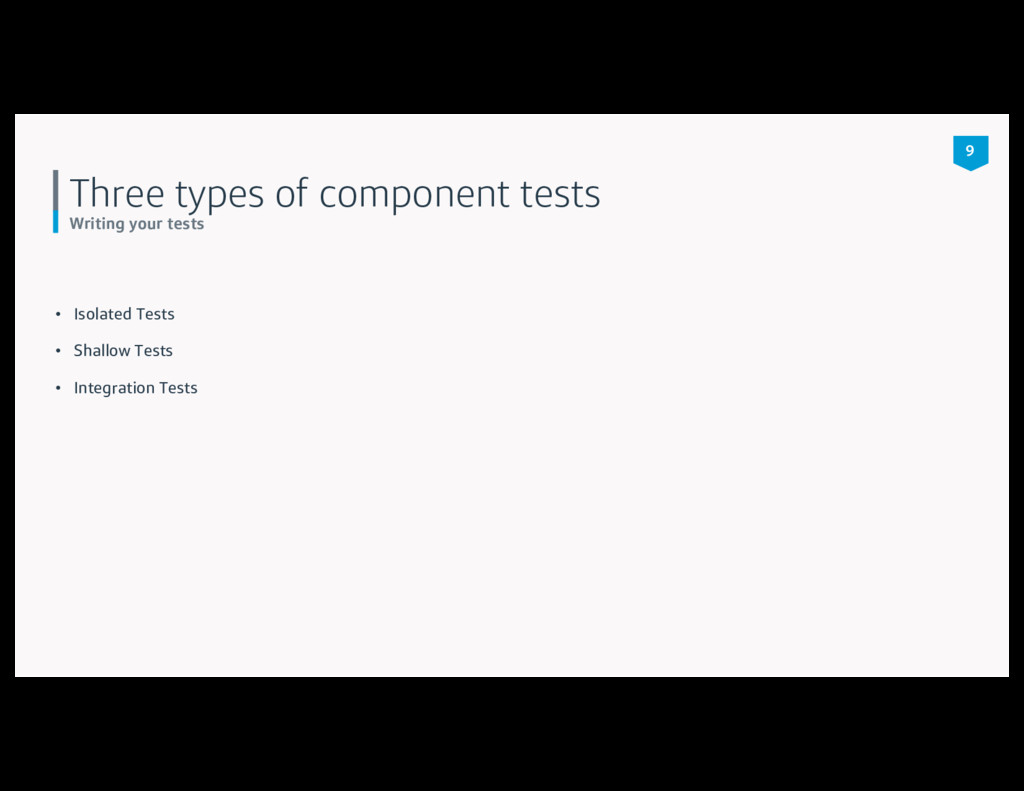Click the black bar above the slide
Image resolution: width=1024 pixels, height=791 pixels.
512,55
